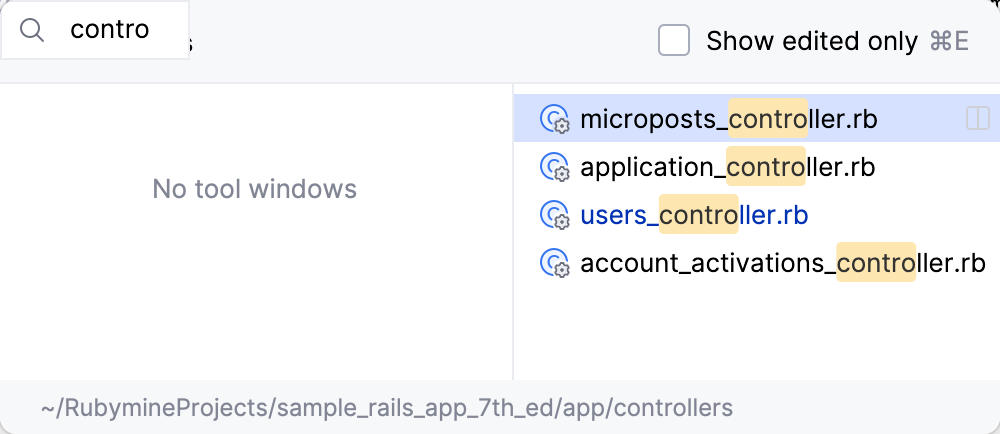This screenshot has width=1000, height=434.
Task: Open application_controller.rb from the list
Action: point(727,167)
